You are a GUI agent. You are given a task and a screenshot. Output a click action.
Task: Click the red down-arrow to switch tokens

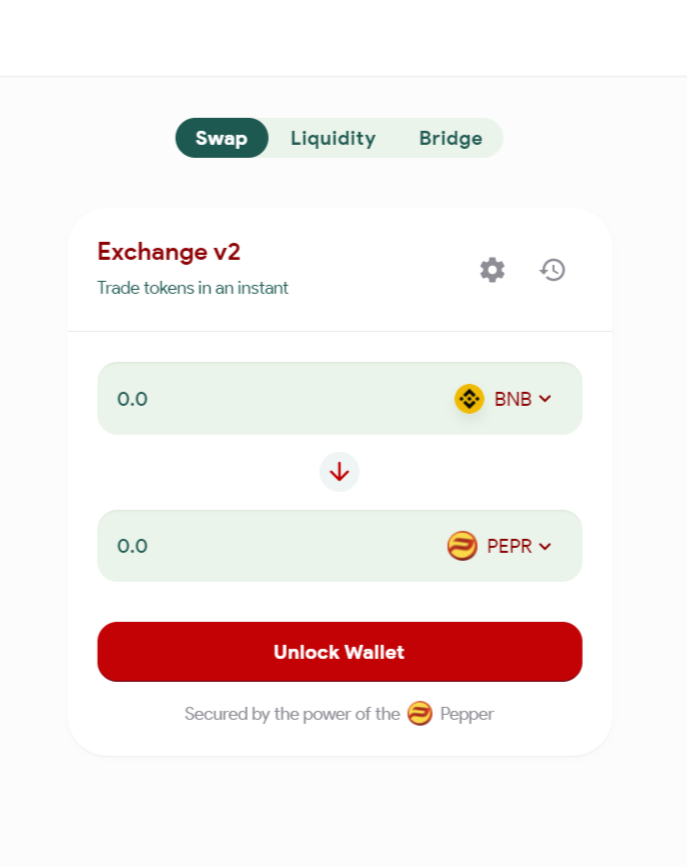point(339,471)
